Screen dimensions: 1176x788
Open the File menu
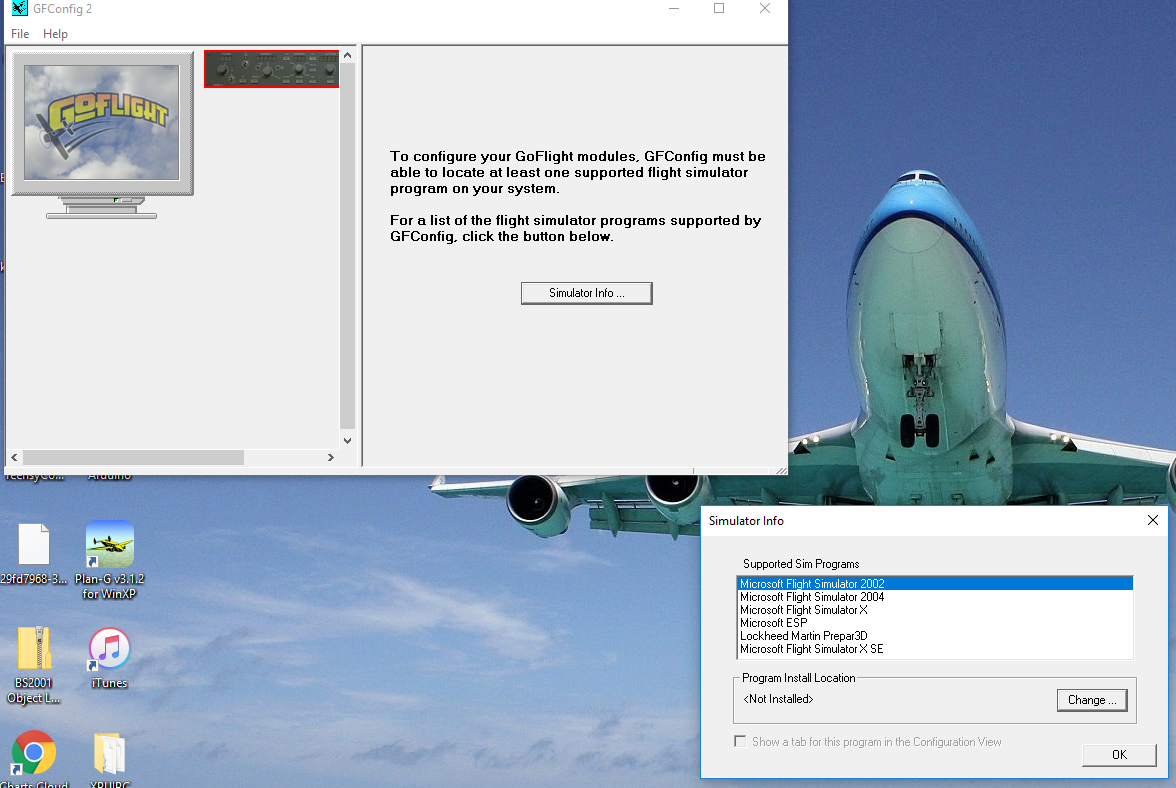click(20, 34)
